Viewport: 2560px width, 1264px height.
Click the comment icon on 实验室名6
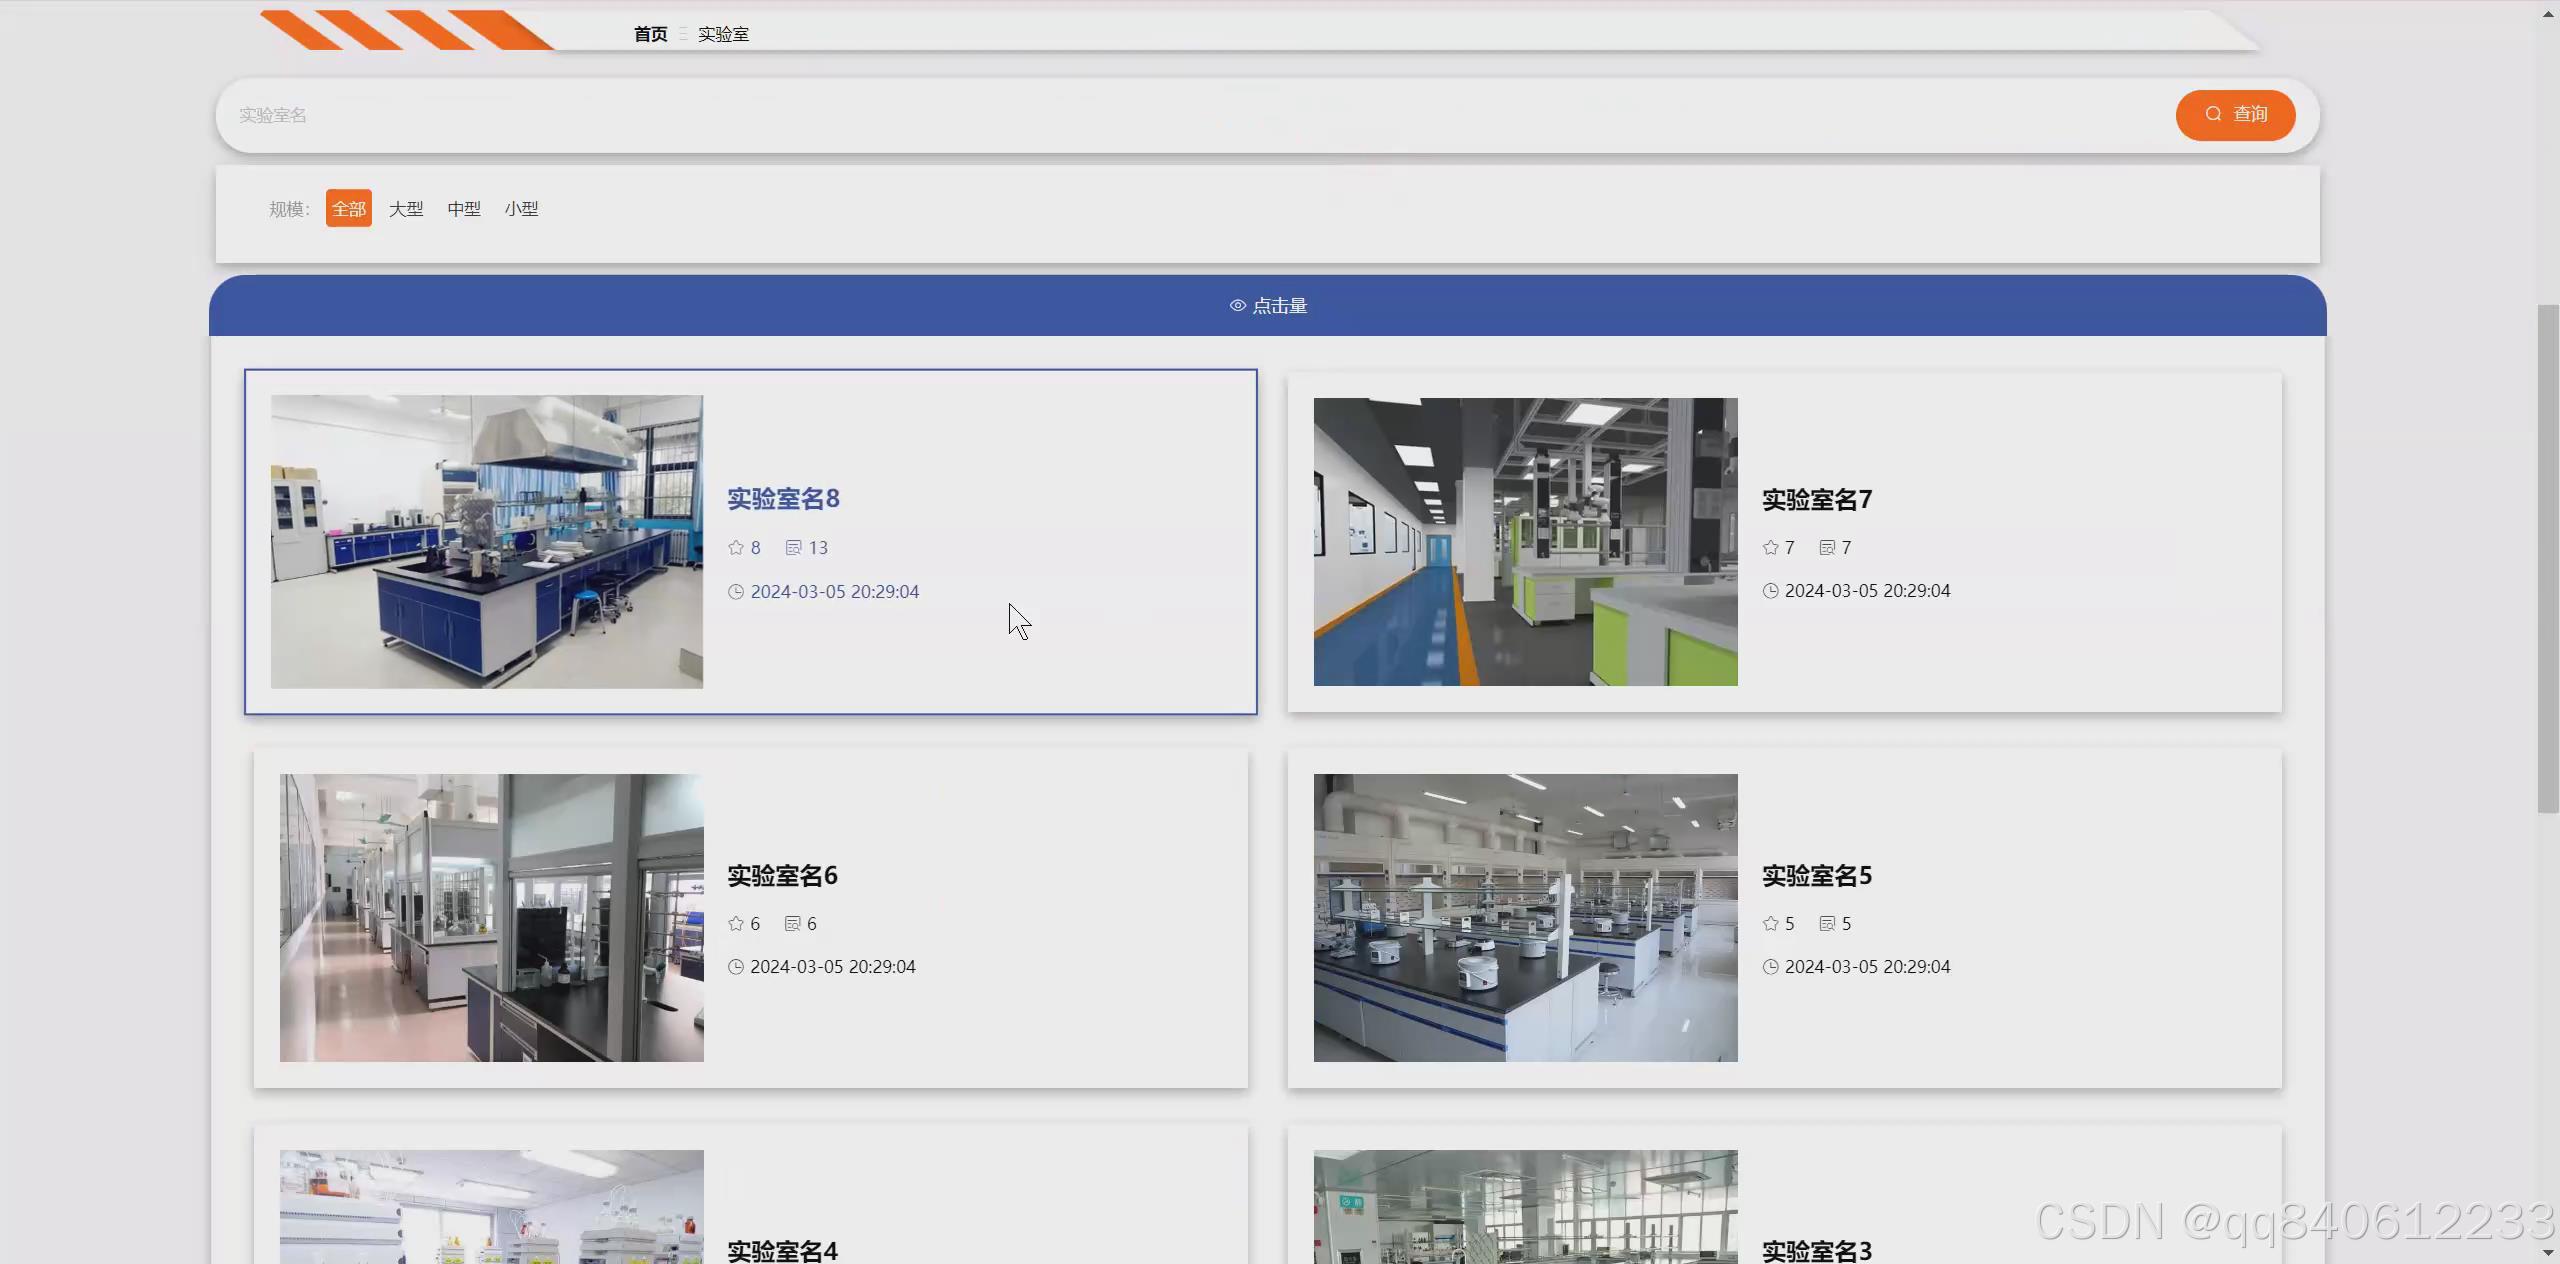pyautogui.click(x=792, y=923)
